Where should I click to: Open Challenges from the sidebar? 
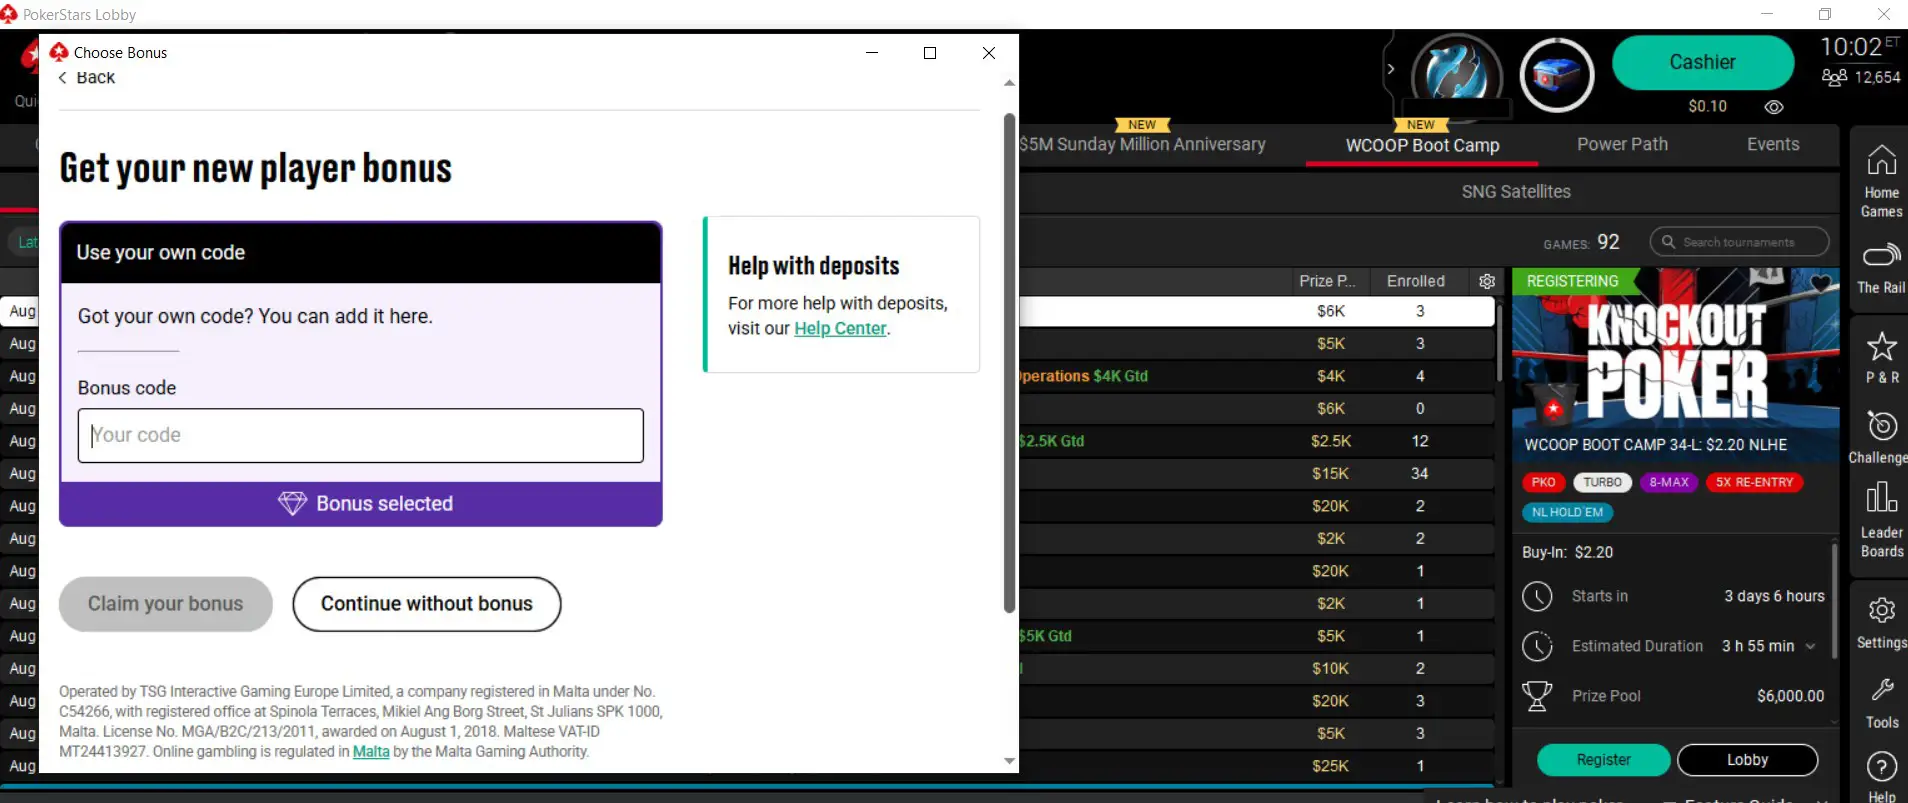click(1881, 437)
